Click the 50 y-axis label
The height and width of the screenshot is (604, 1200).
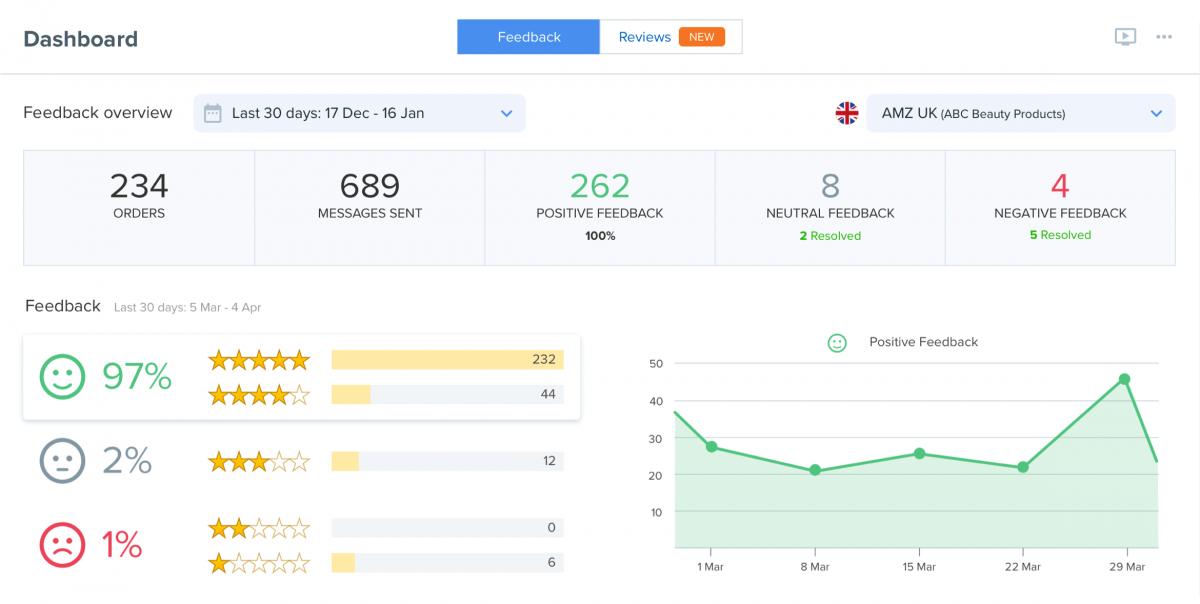pyautogui.click(x=656, y=364)
